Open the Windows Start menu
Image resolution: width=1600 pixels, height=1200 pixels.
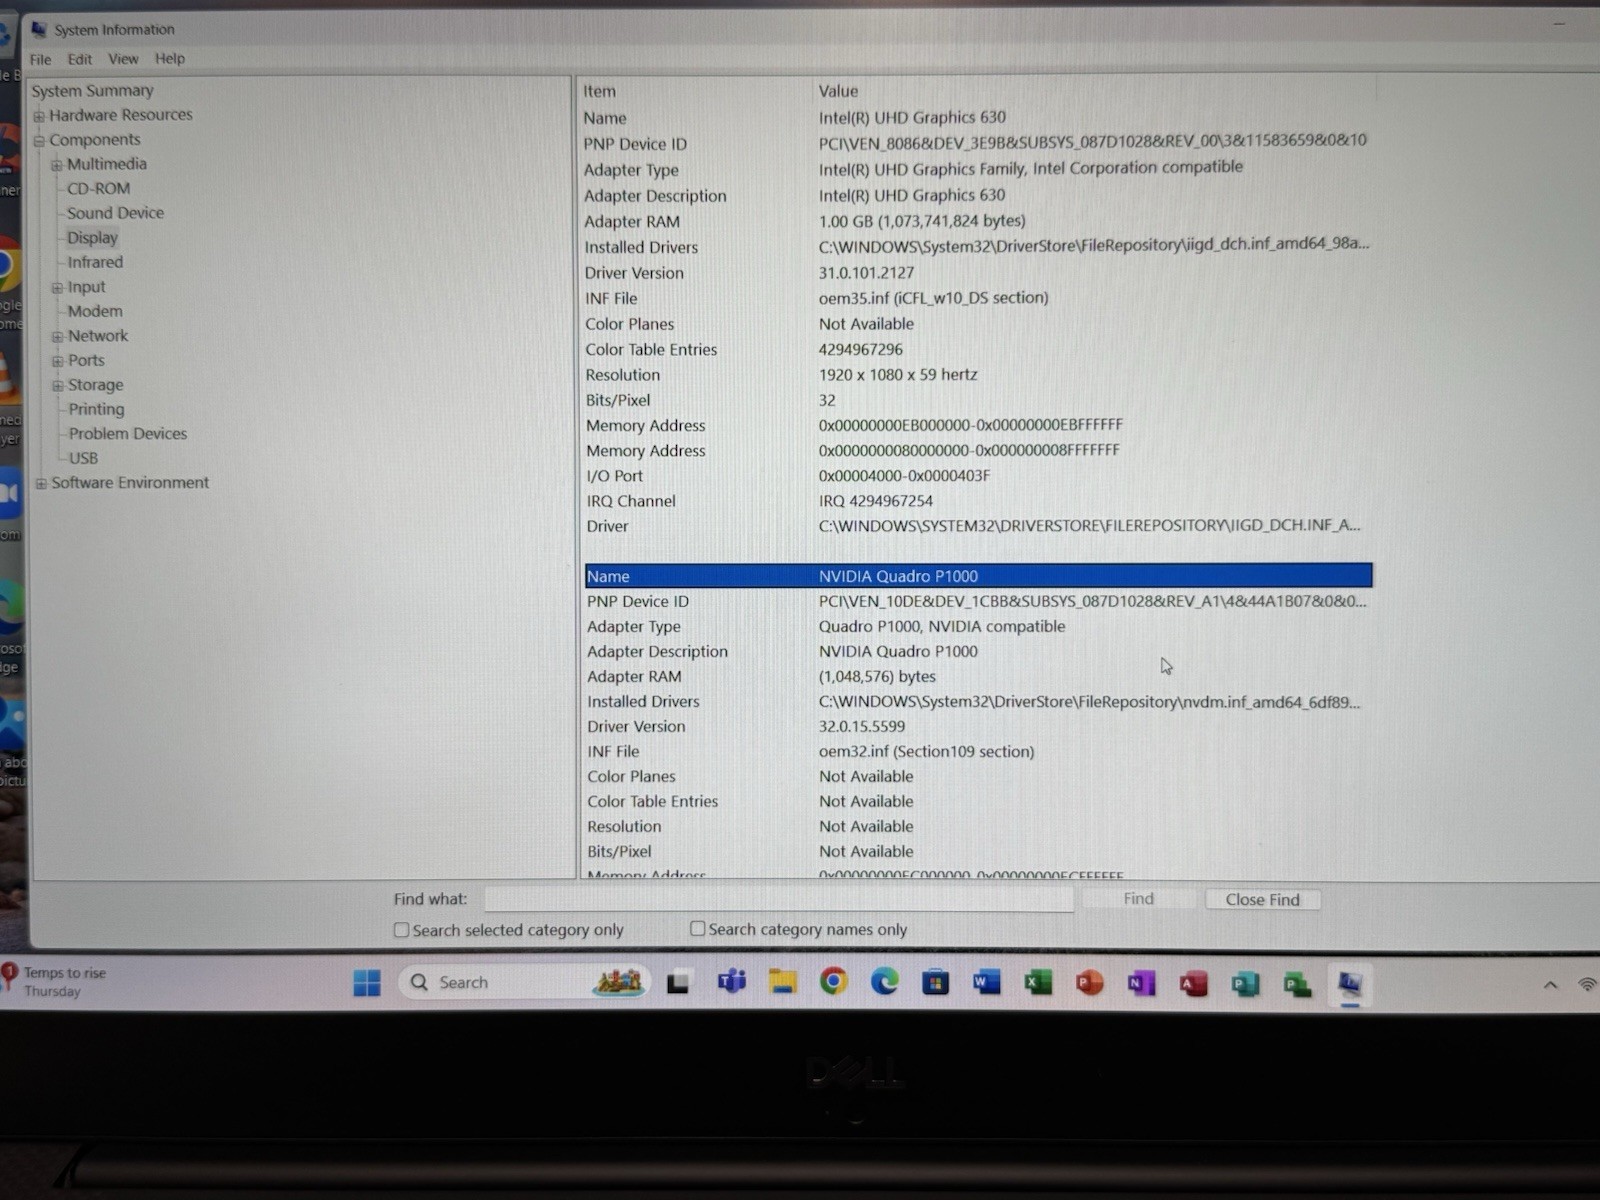pyautogui.click(x=367, y=983)
